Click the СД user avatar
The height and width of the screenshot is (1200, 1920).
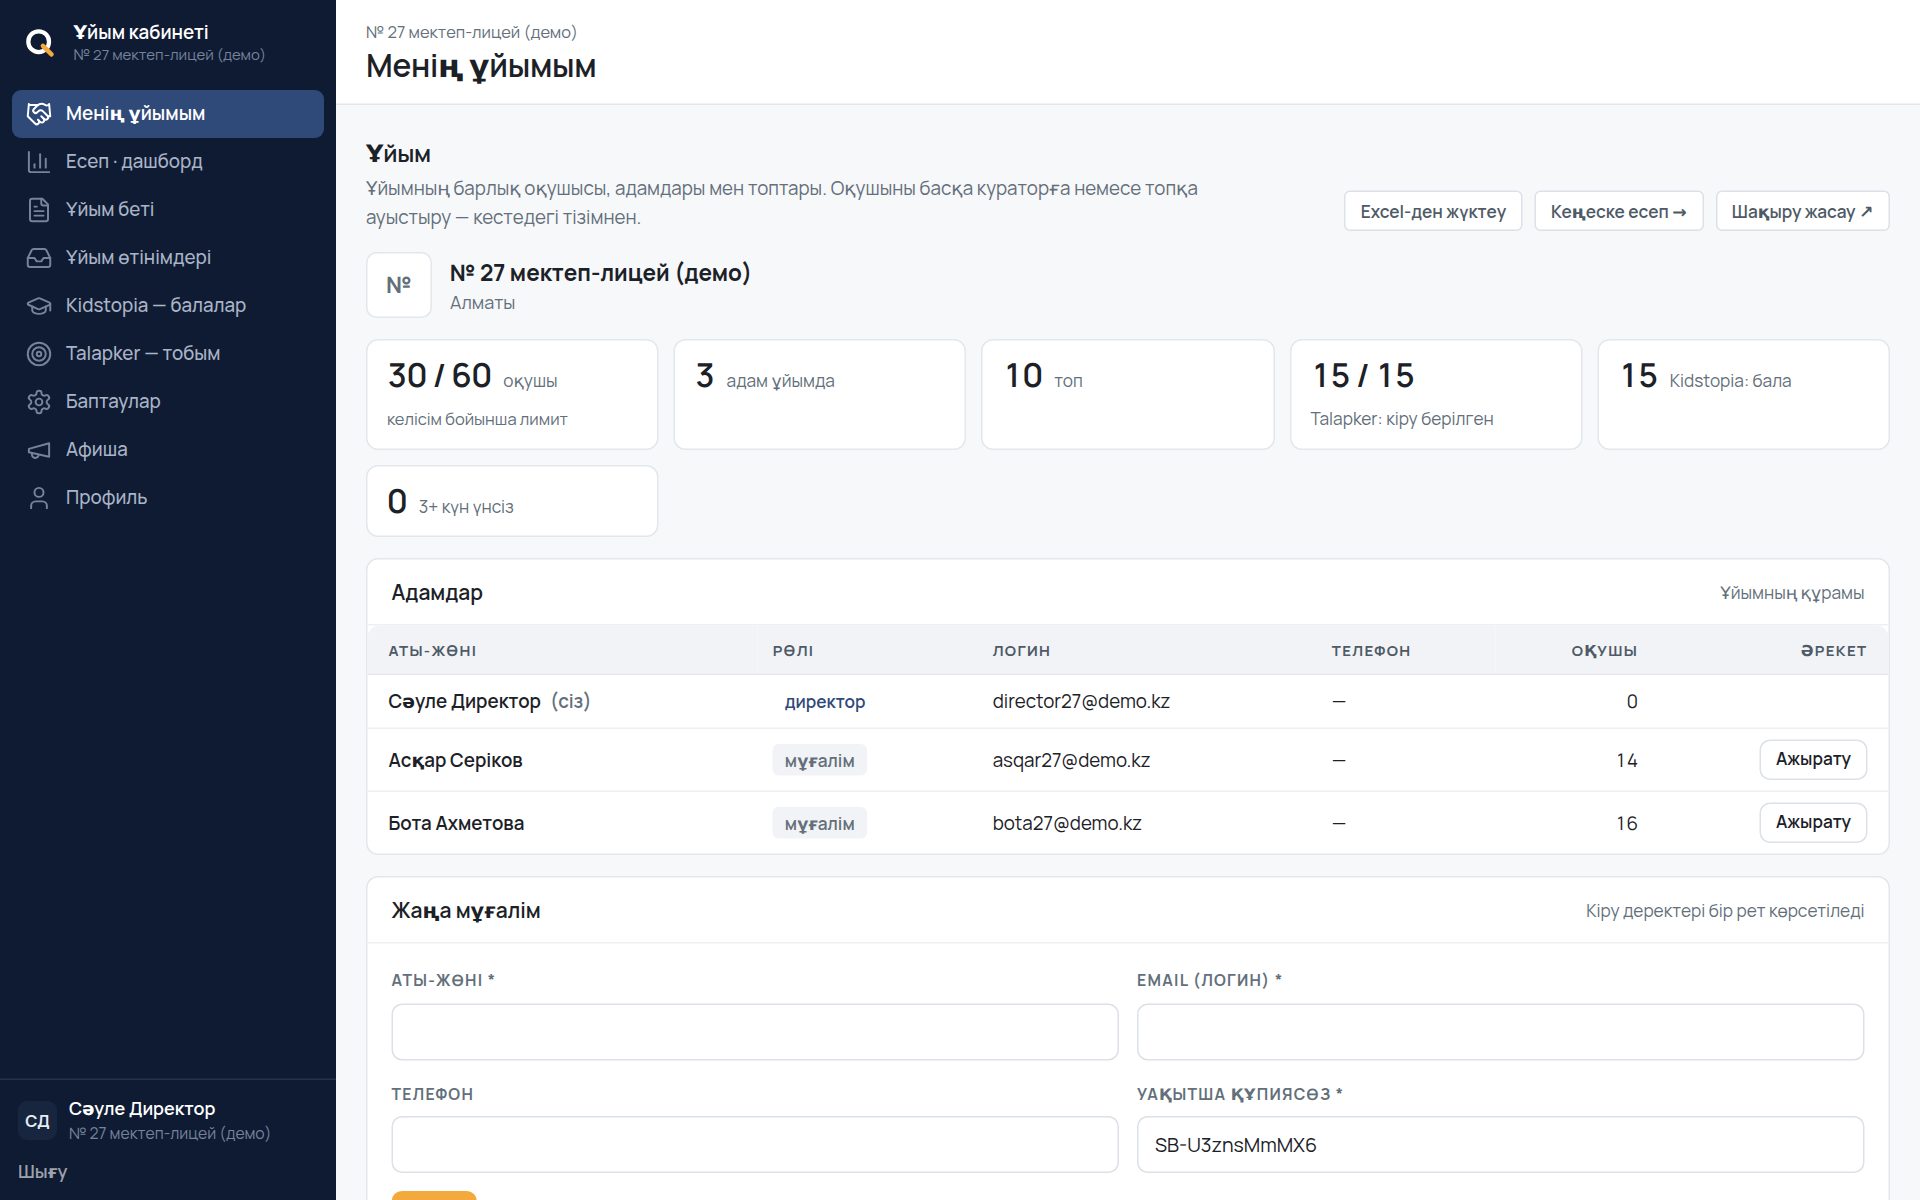tap(37, 1121)
